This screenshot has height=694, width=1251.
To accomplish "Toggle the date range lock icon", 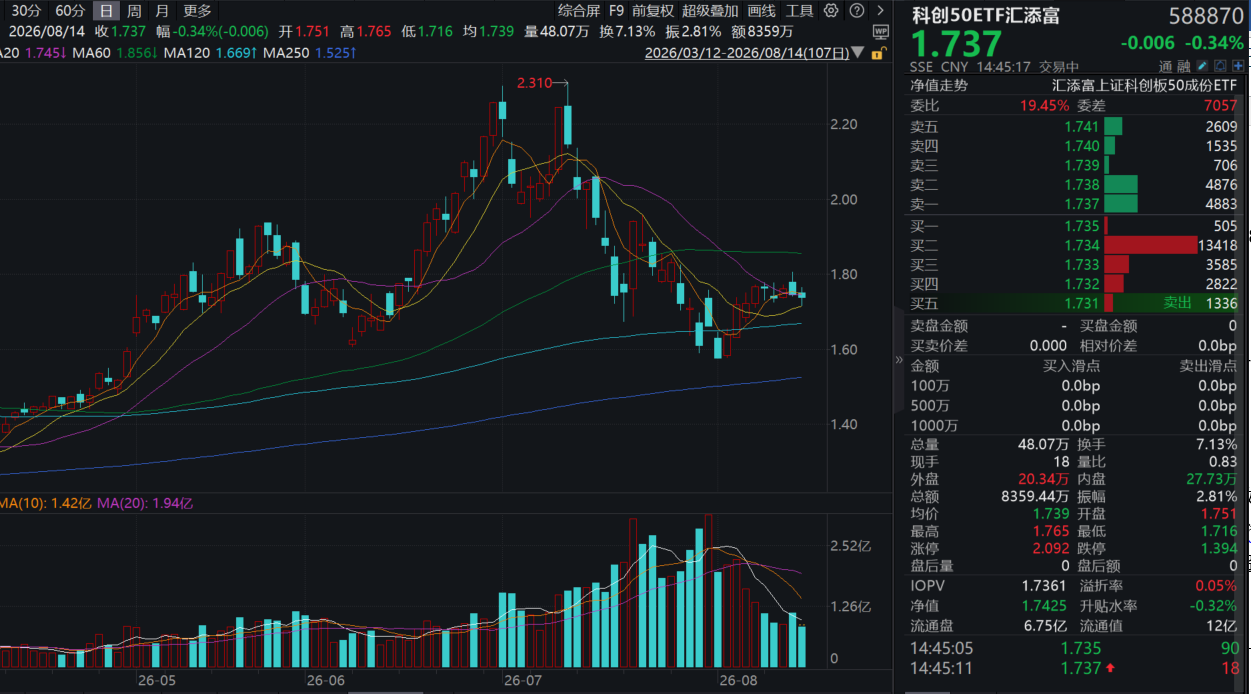I will click(878, 53).
